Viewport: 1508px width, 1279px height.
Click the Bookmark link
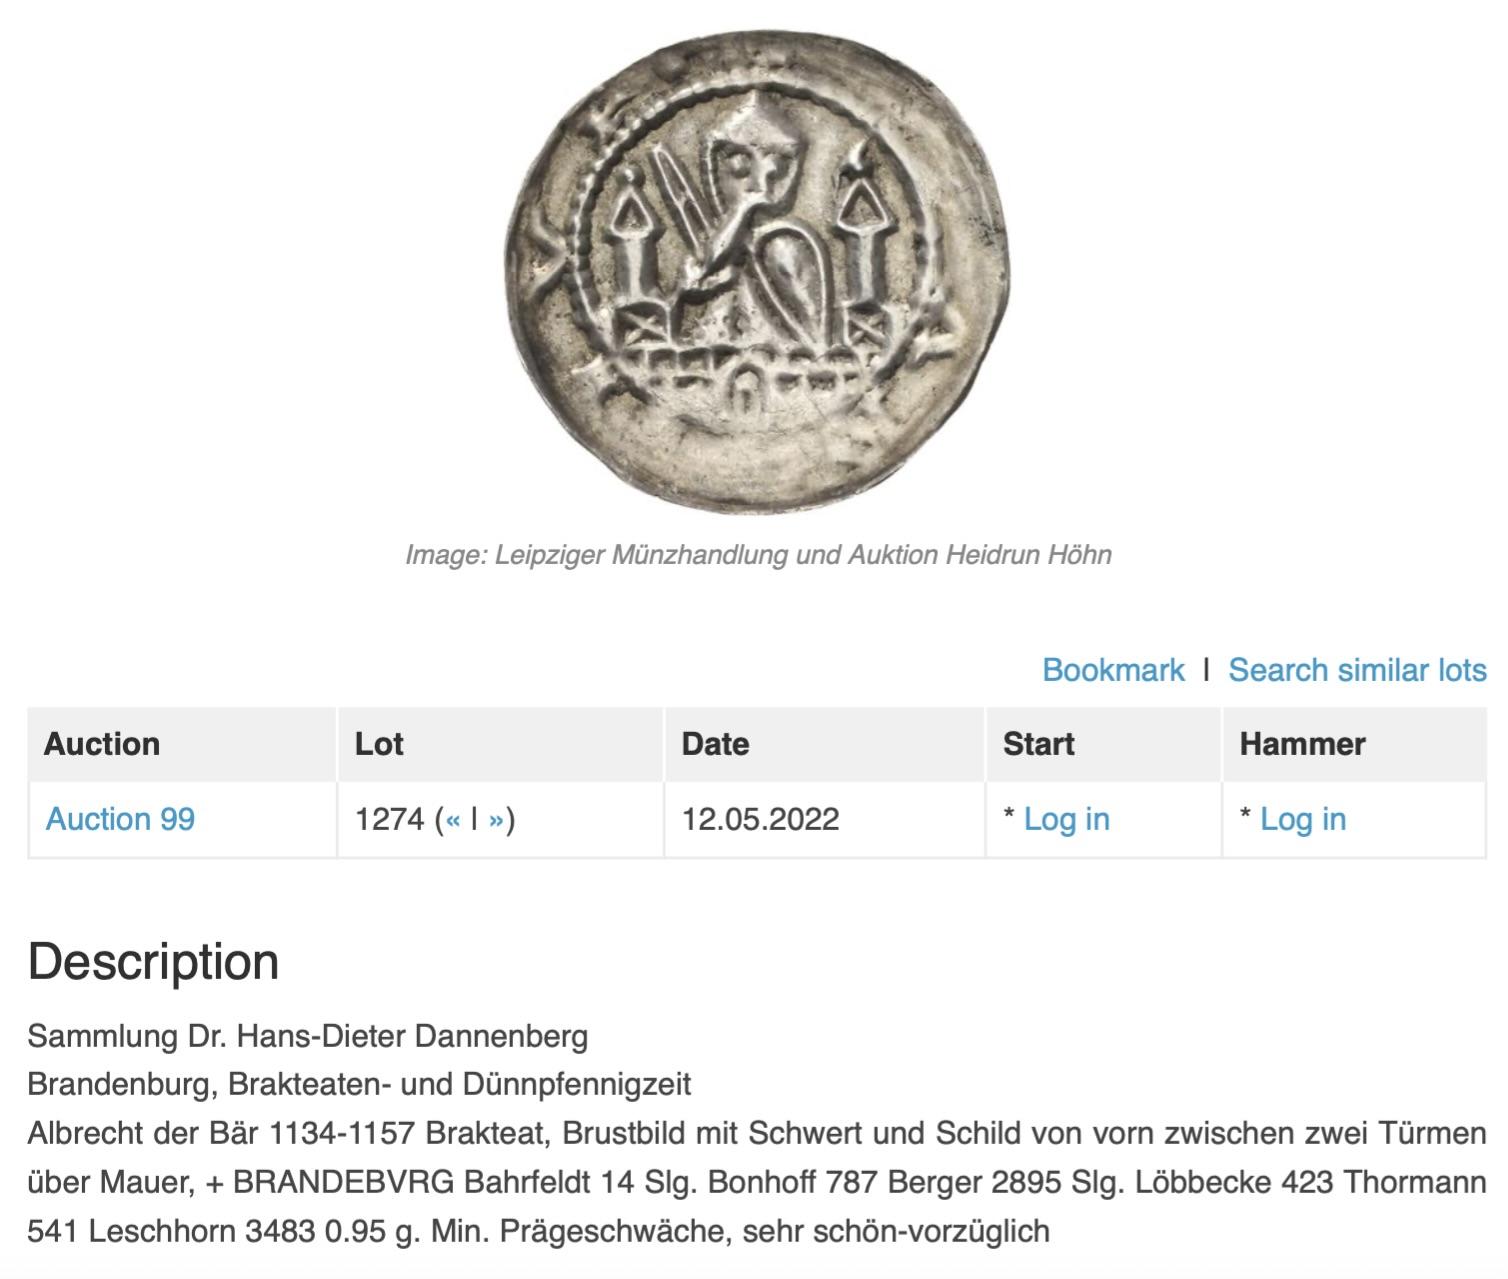pyautogui.click(x=1113, y=670)
